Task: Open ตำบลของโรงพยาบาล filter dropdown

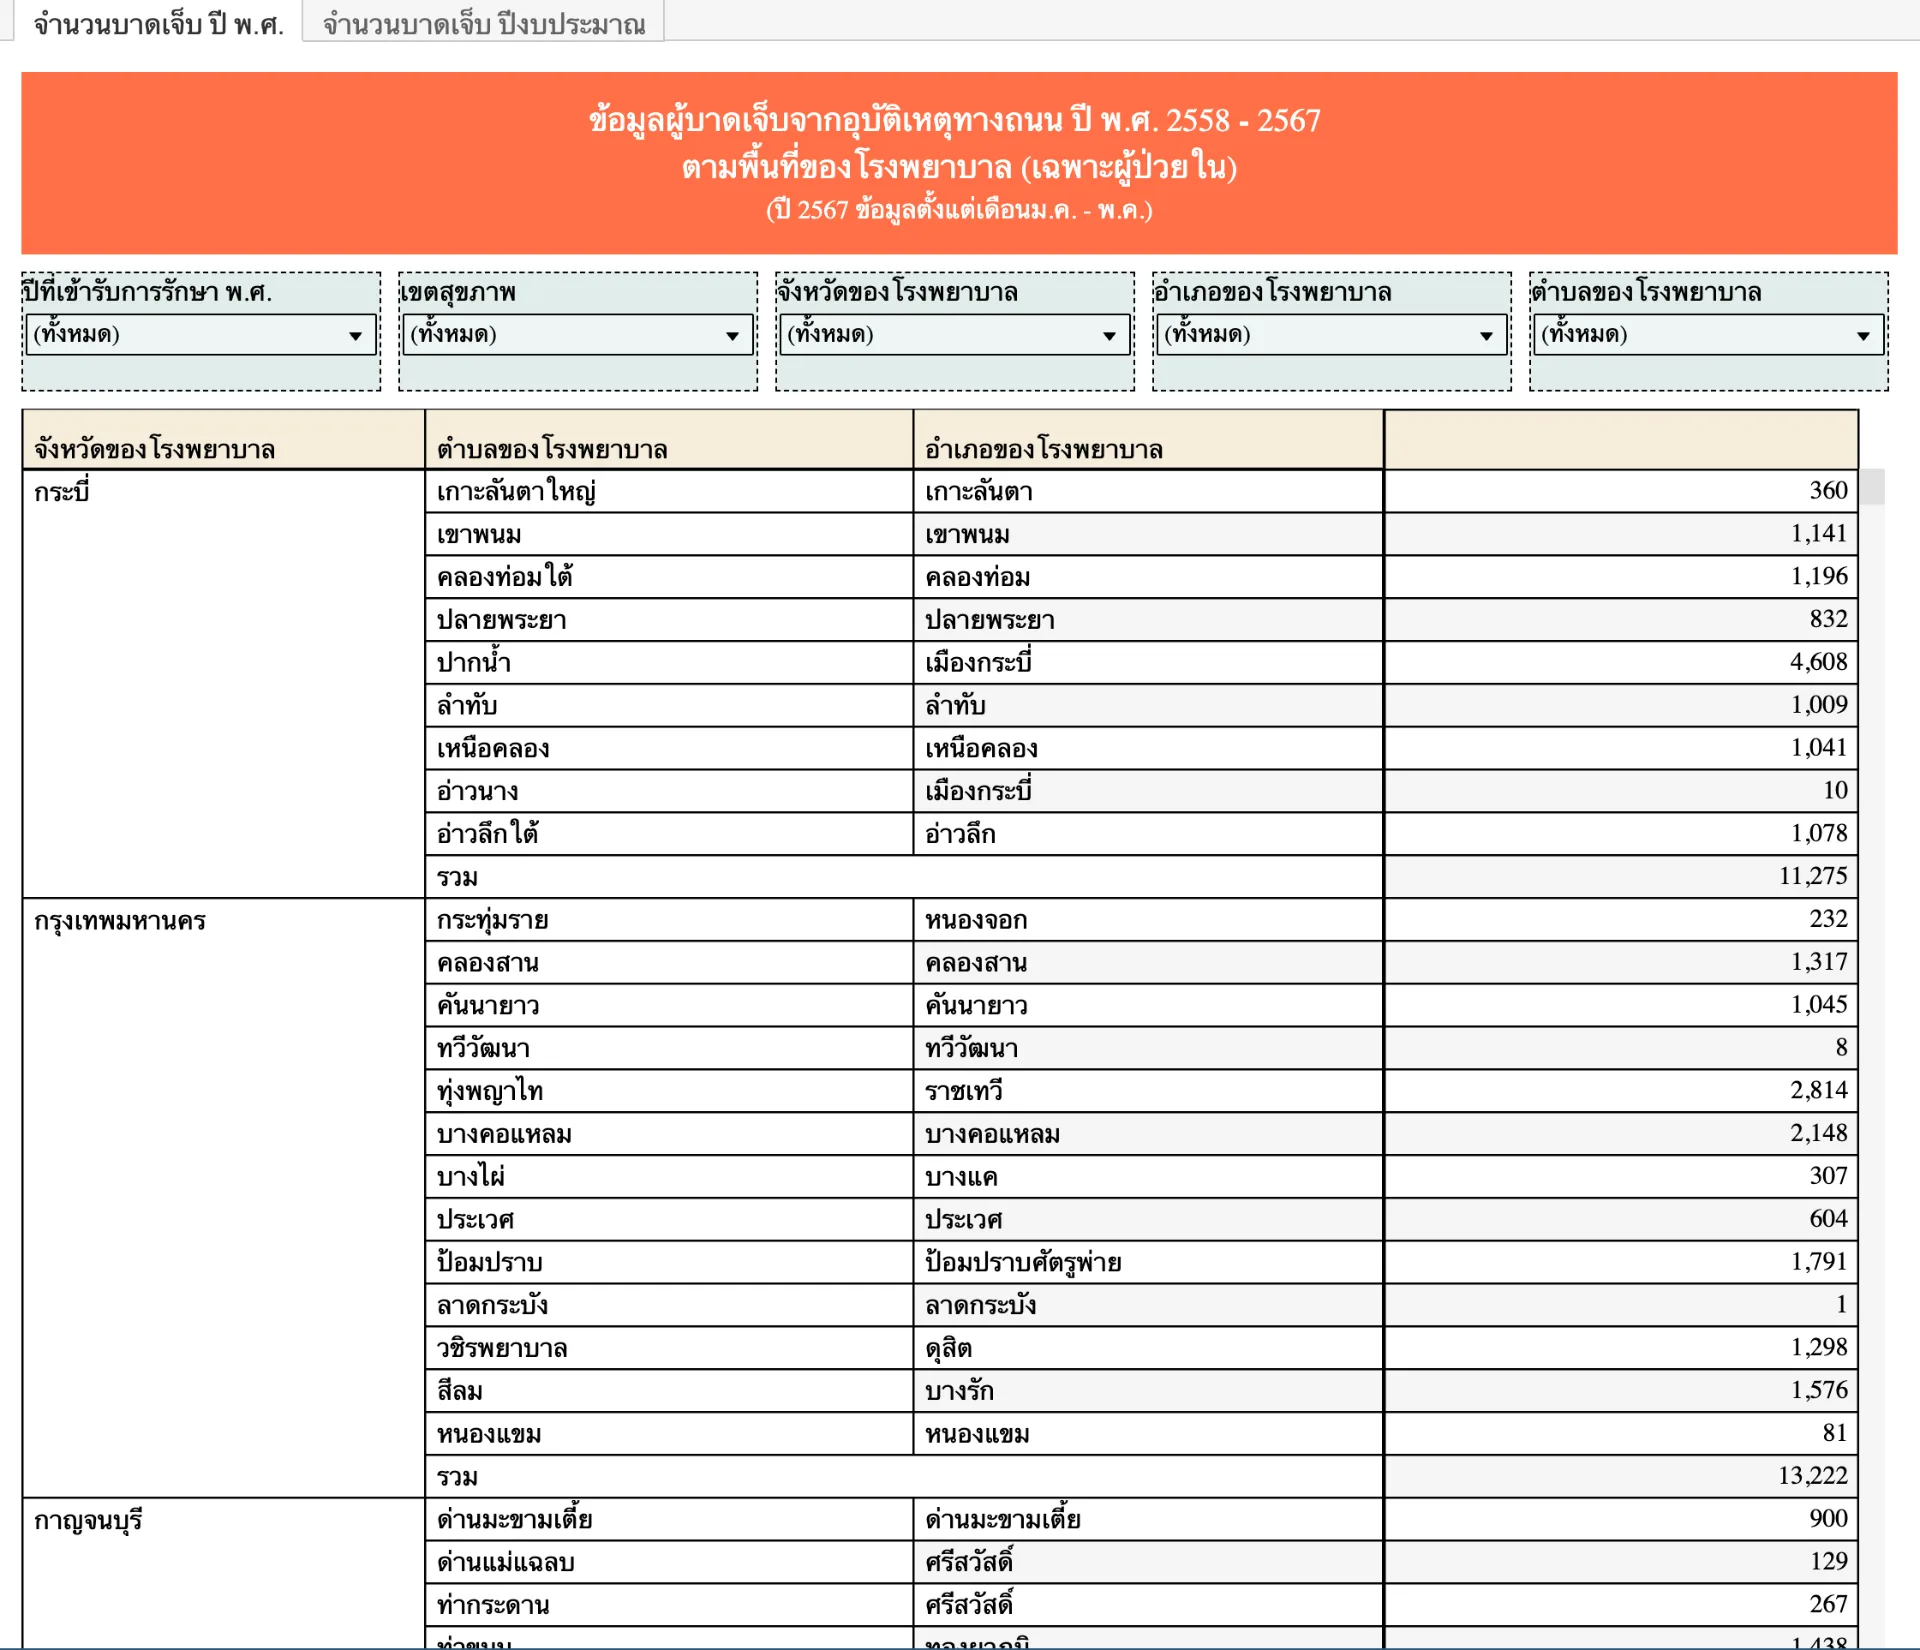Action: (x=1709, y=335)
